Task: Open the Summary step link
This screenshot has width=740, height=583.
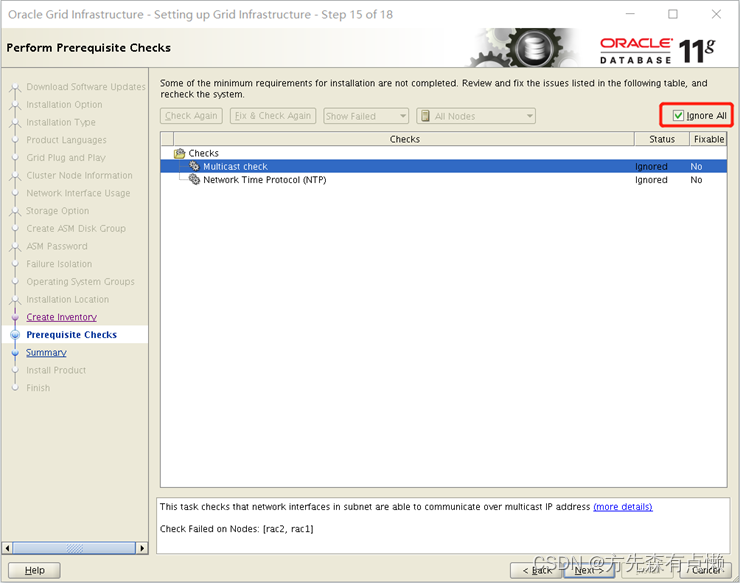Action: (46, 352)
